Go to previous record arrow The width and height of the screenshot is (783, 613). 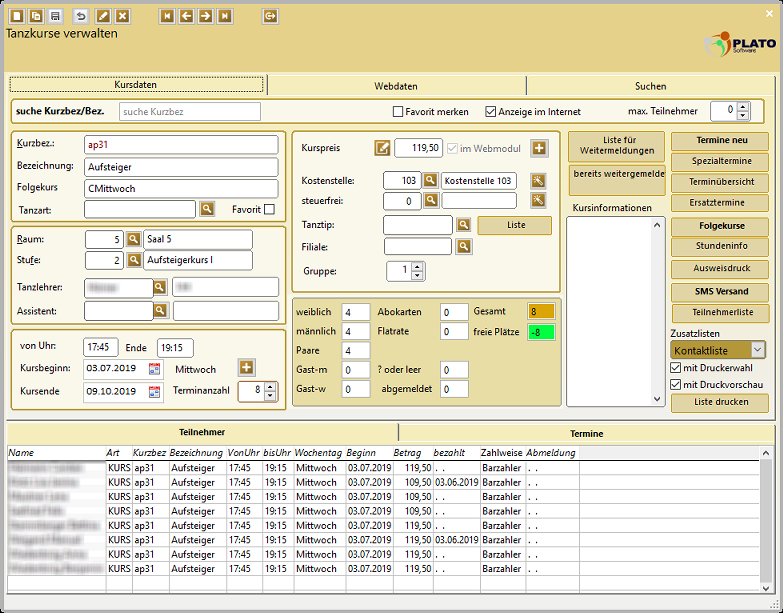(x=187, y=16)
